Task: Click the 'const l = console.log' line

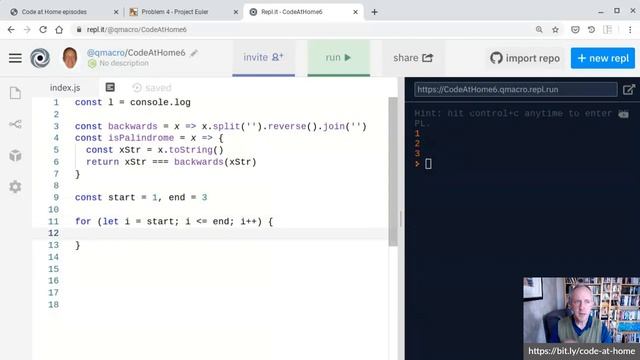Action: pyautogui.click(x=133, y=102)
